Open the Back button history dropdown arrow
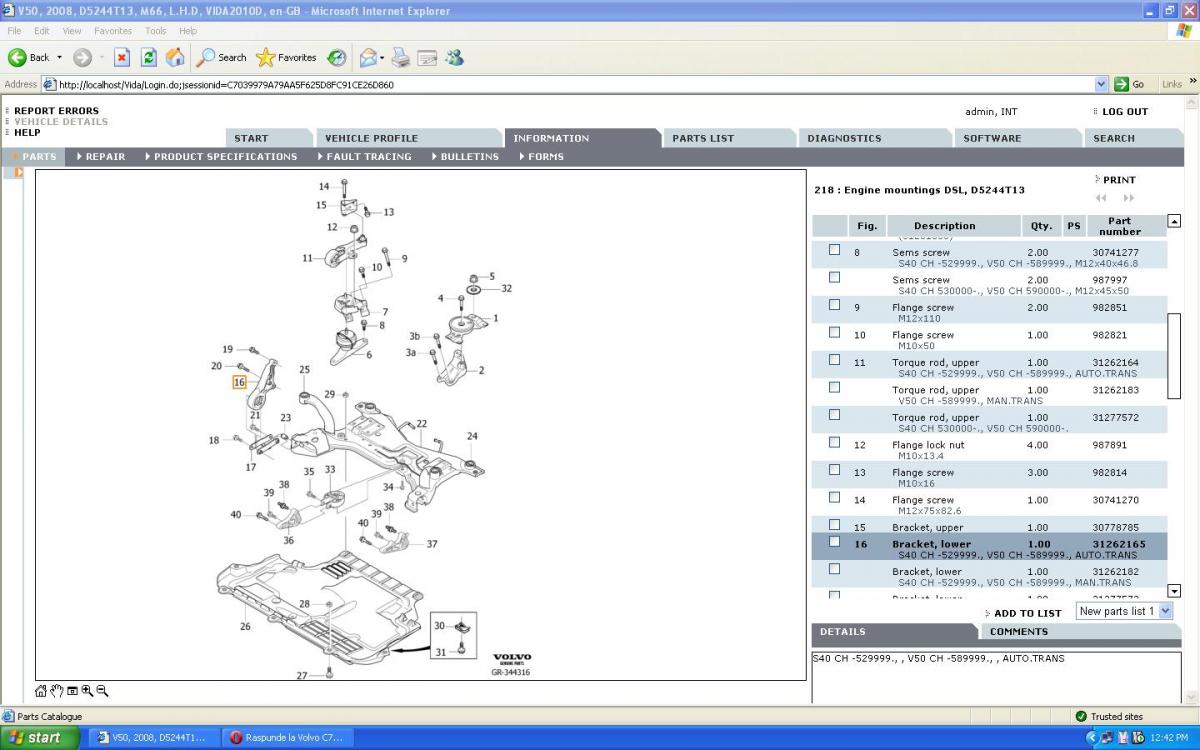The width and height of the screenshot is (1200, 750). (x=59, y=57)
